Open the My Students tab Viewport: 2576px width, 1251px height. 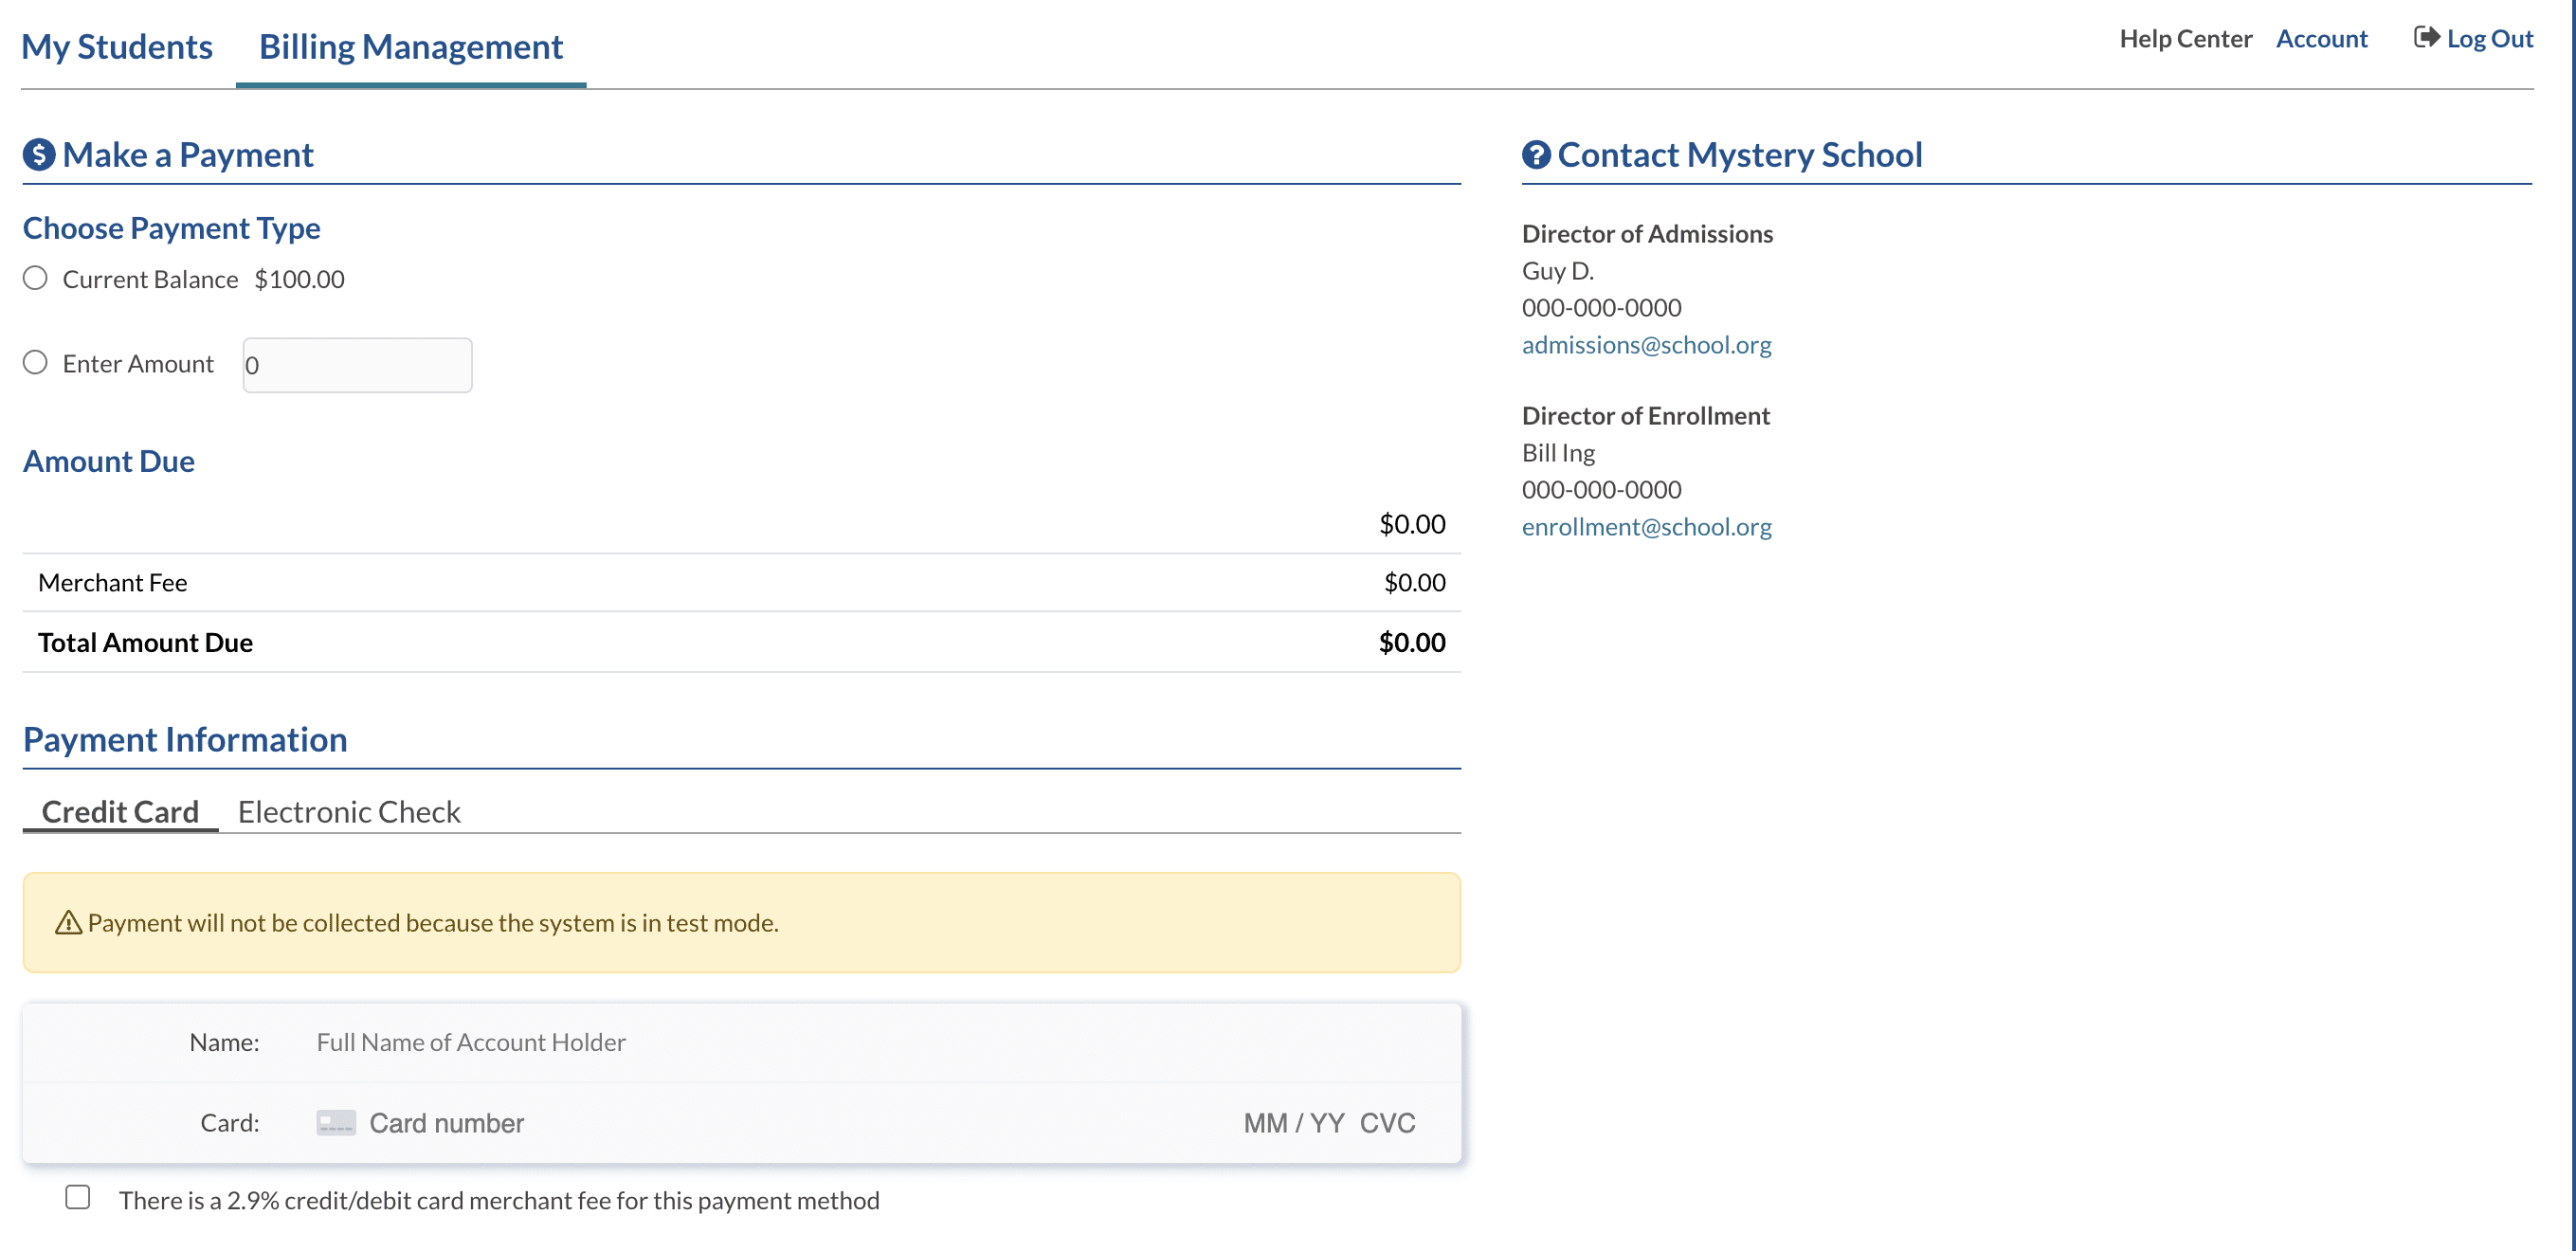point(117,47)
